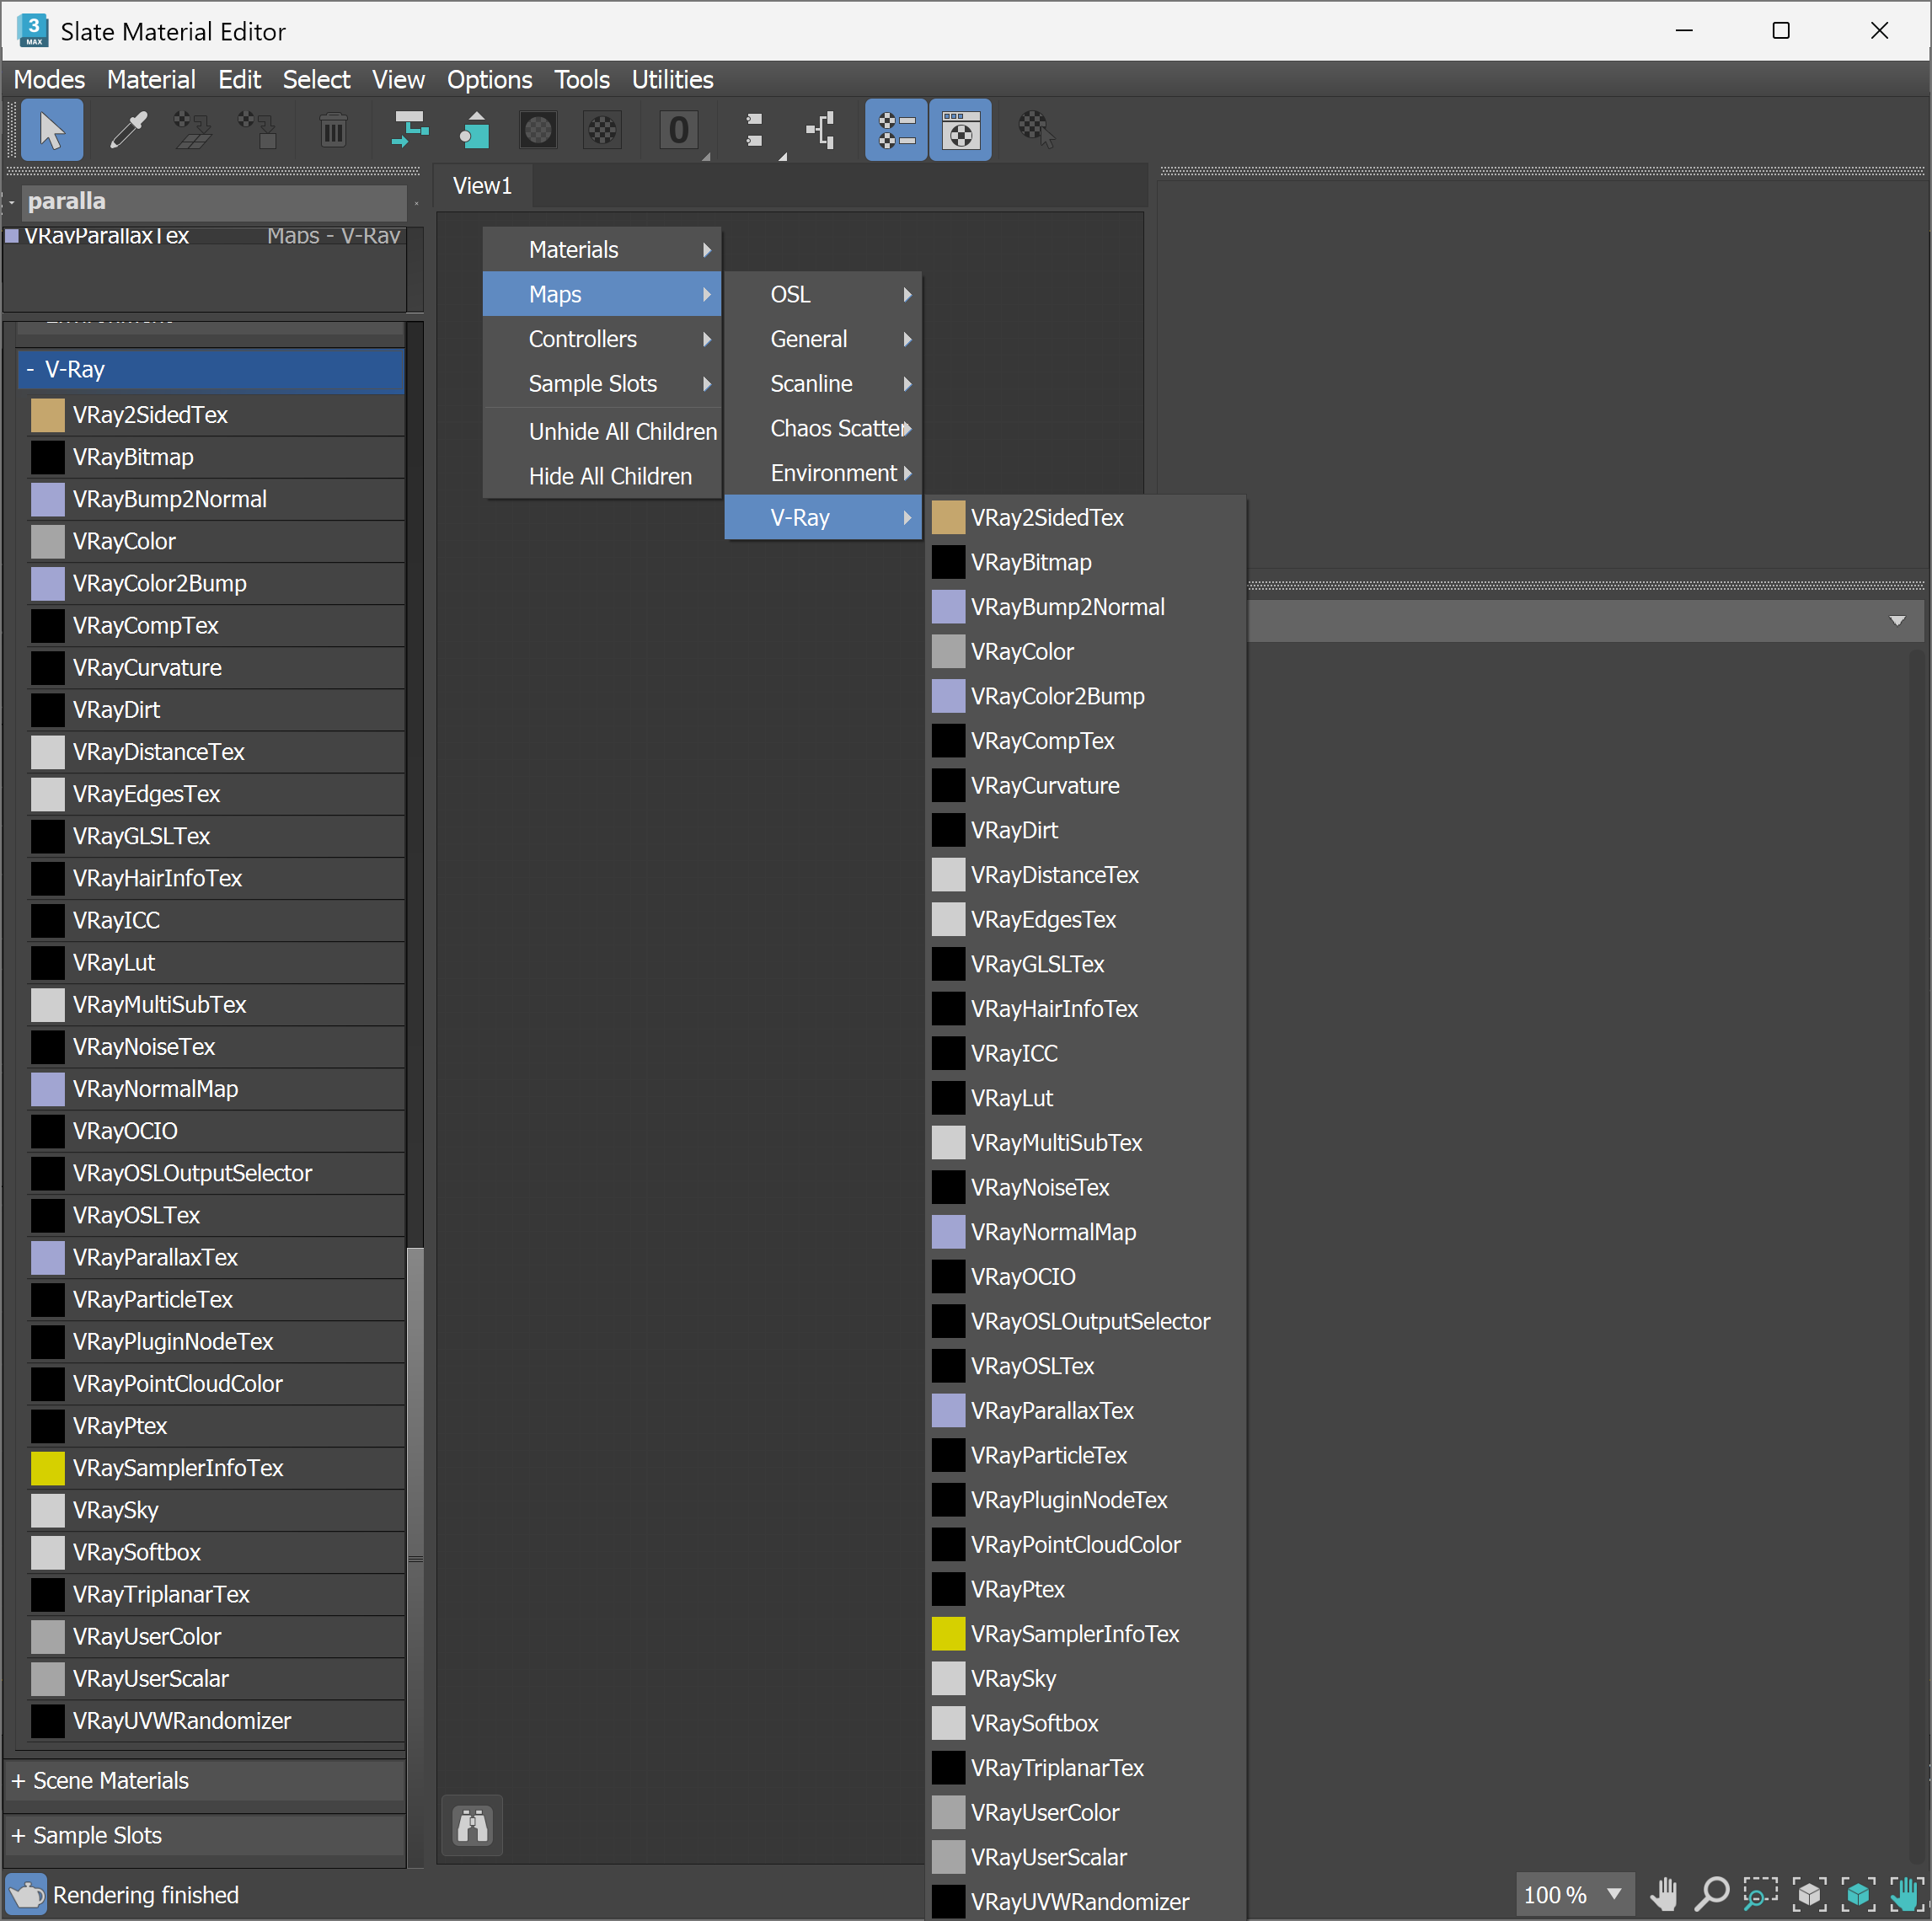1932x1921 pixels.
Task: Expand the General maps submenu
Action: (x=823, y=339)
